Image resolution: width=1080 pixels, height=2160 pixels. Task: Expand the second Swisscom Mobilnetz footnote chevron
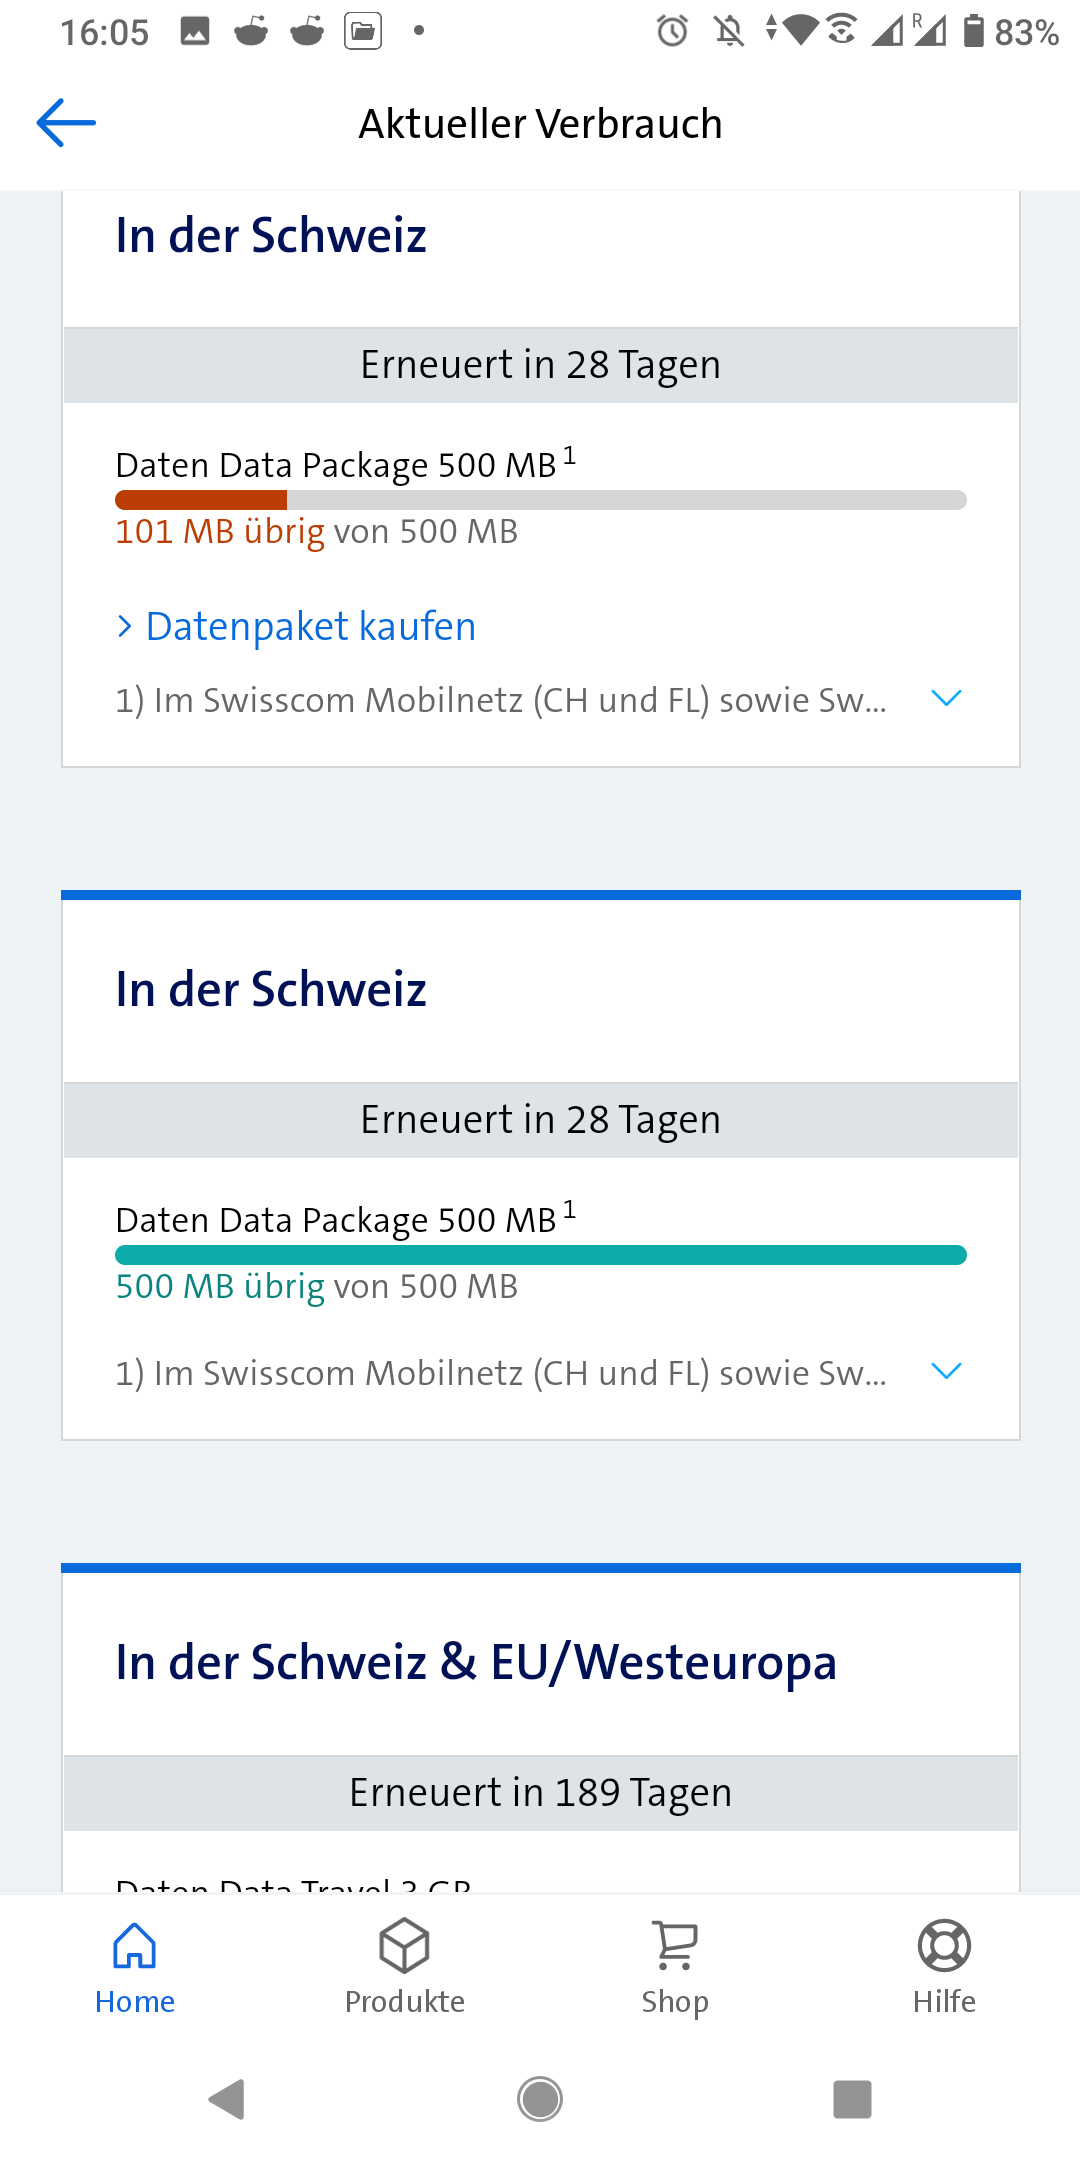click(x=945, y=1371)
